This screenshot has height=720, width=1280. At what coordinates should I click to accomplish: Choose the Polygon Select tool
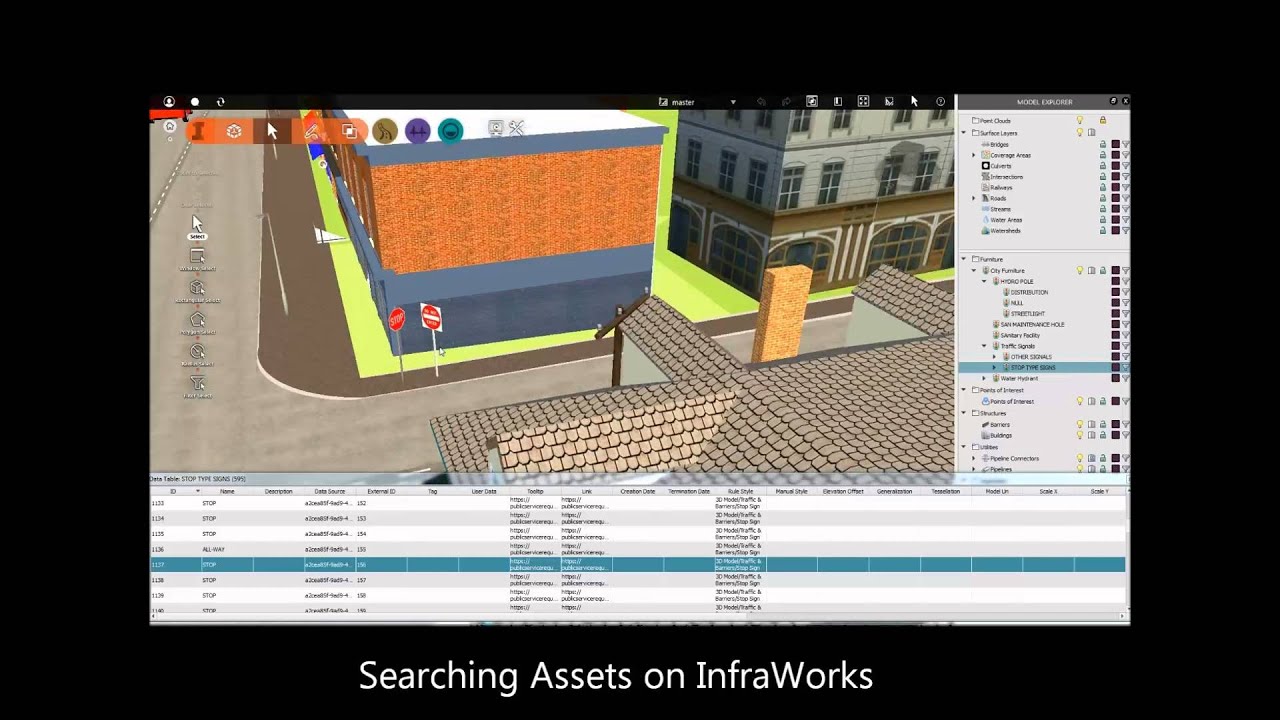[x=197, y=323]
